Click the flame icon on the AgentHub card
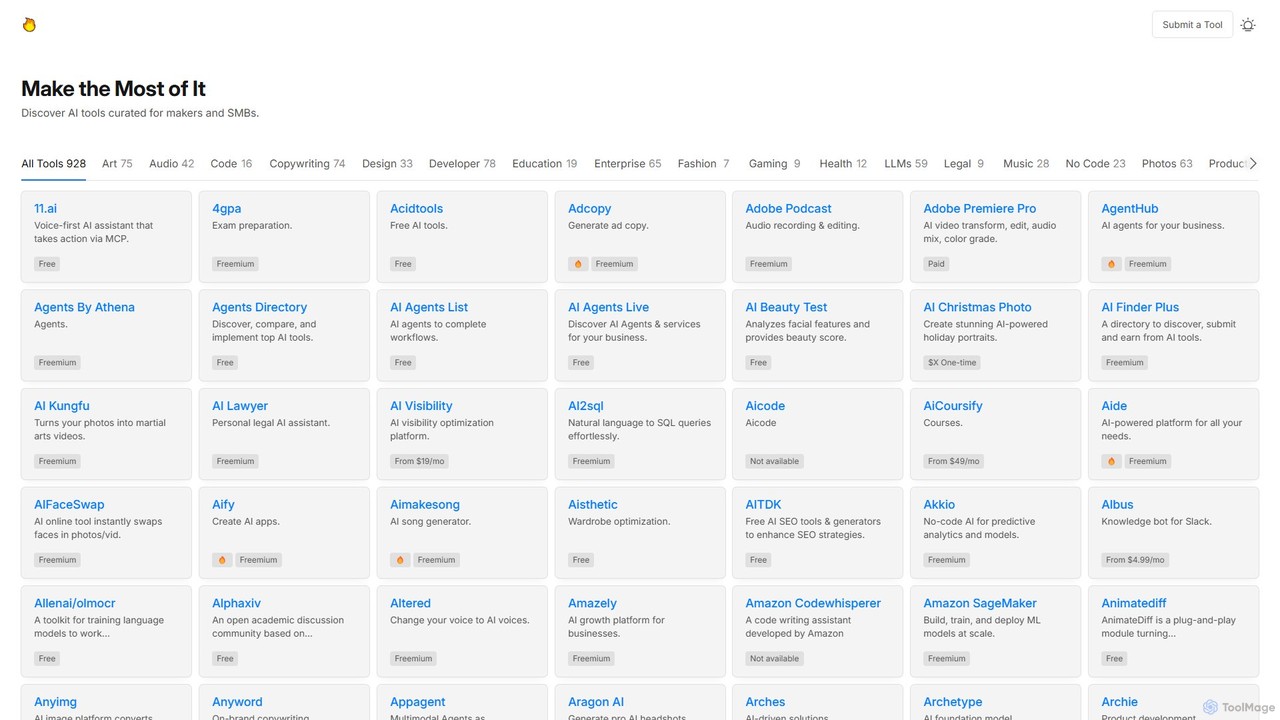Screen dimensions: 1280x720 [1111, 264]
